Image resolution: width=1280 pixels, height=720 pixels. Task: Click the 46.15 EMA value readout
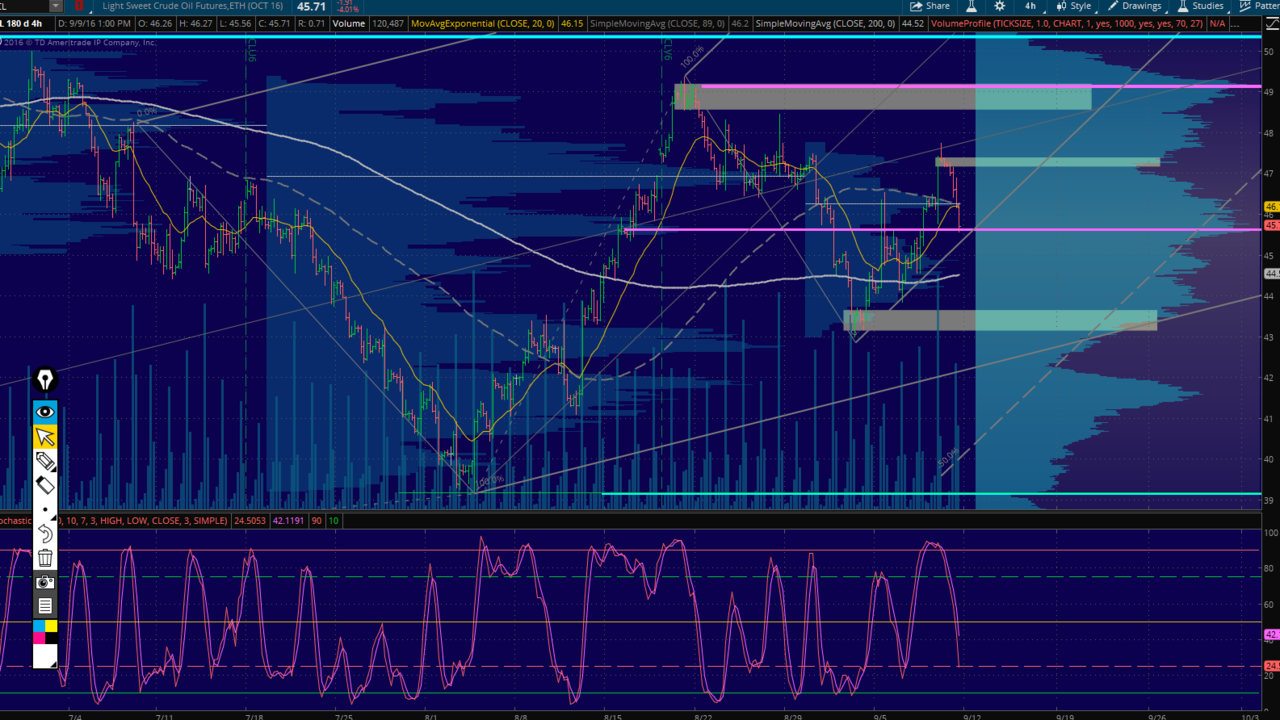coord(572,23)
